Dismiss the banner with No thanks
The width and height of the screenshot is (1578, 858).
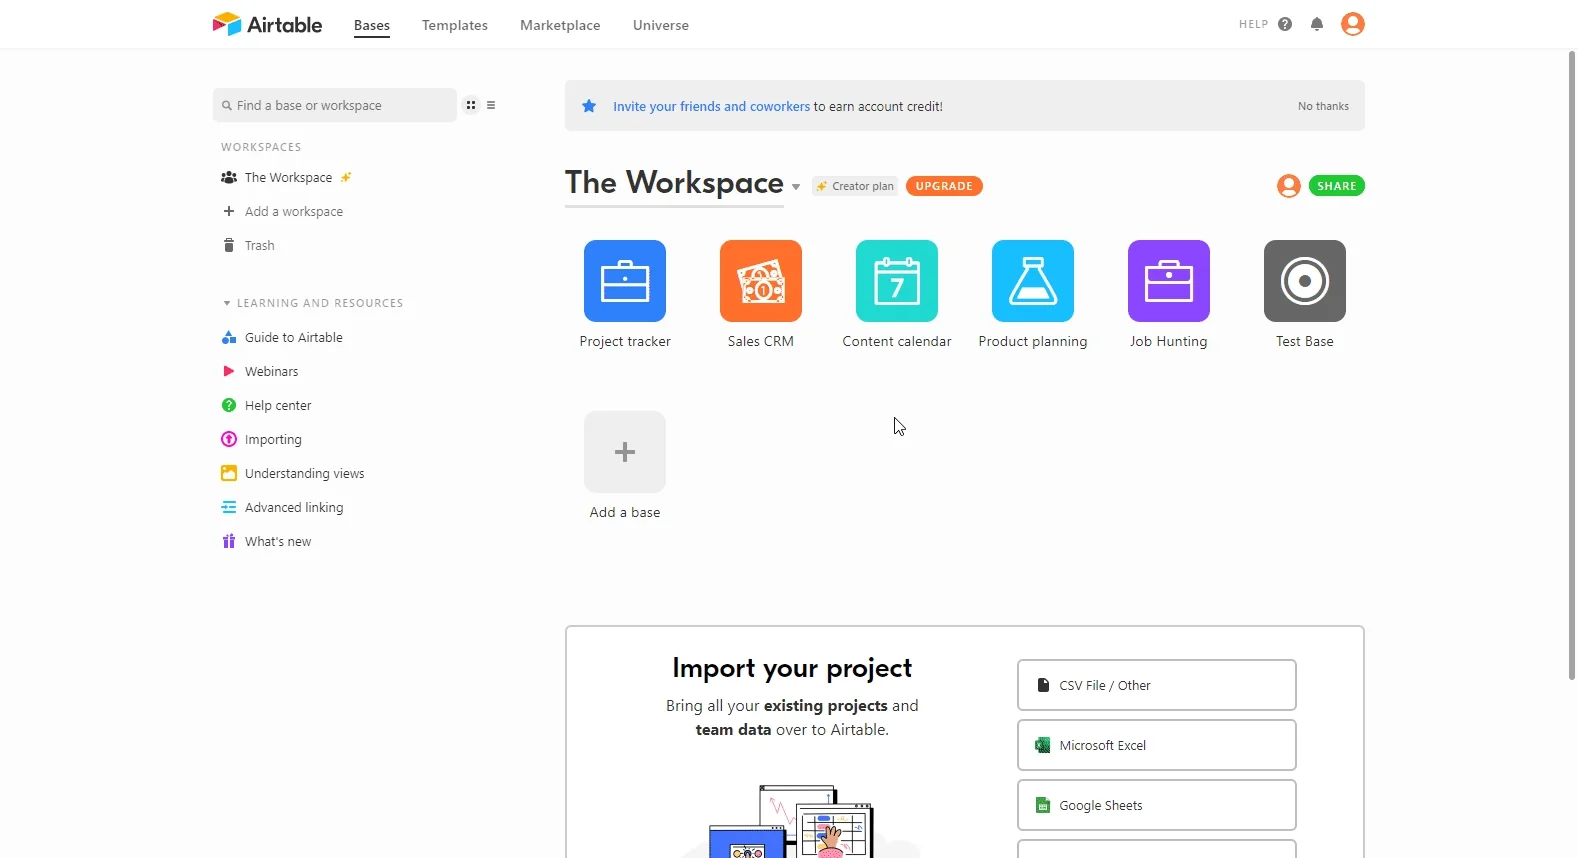pyautogui.click(x=1323, y=106)
